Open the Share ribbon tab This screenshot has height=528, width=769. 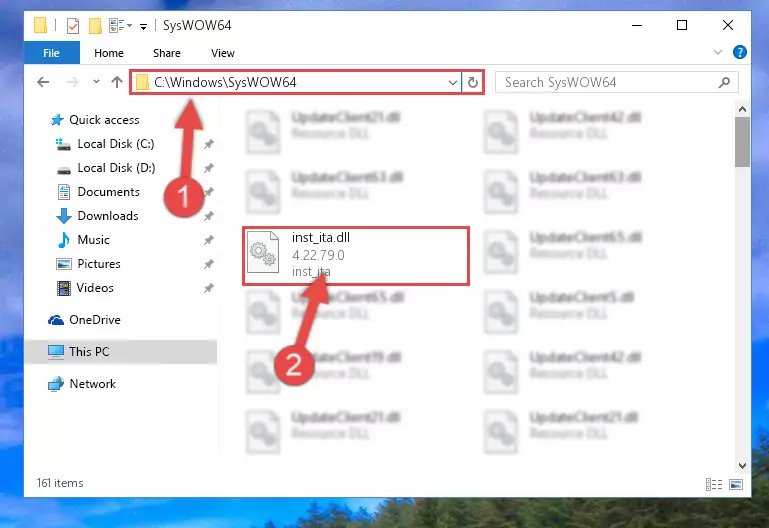pos(167,53)
